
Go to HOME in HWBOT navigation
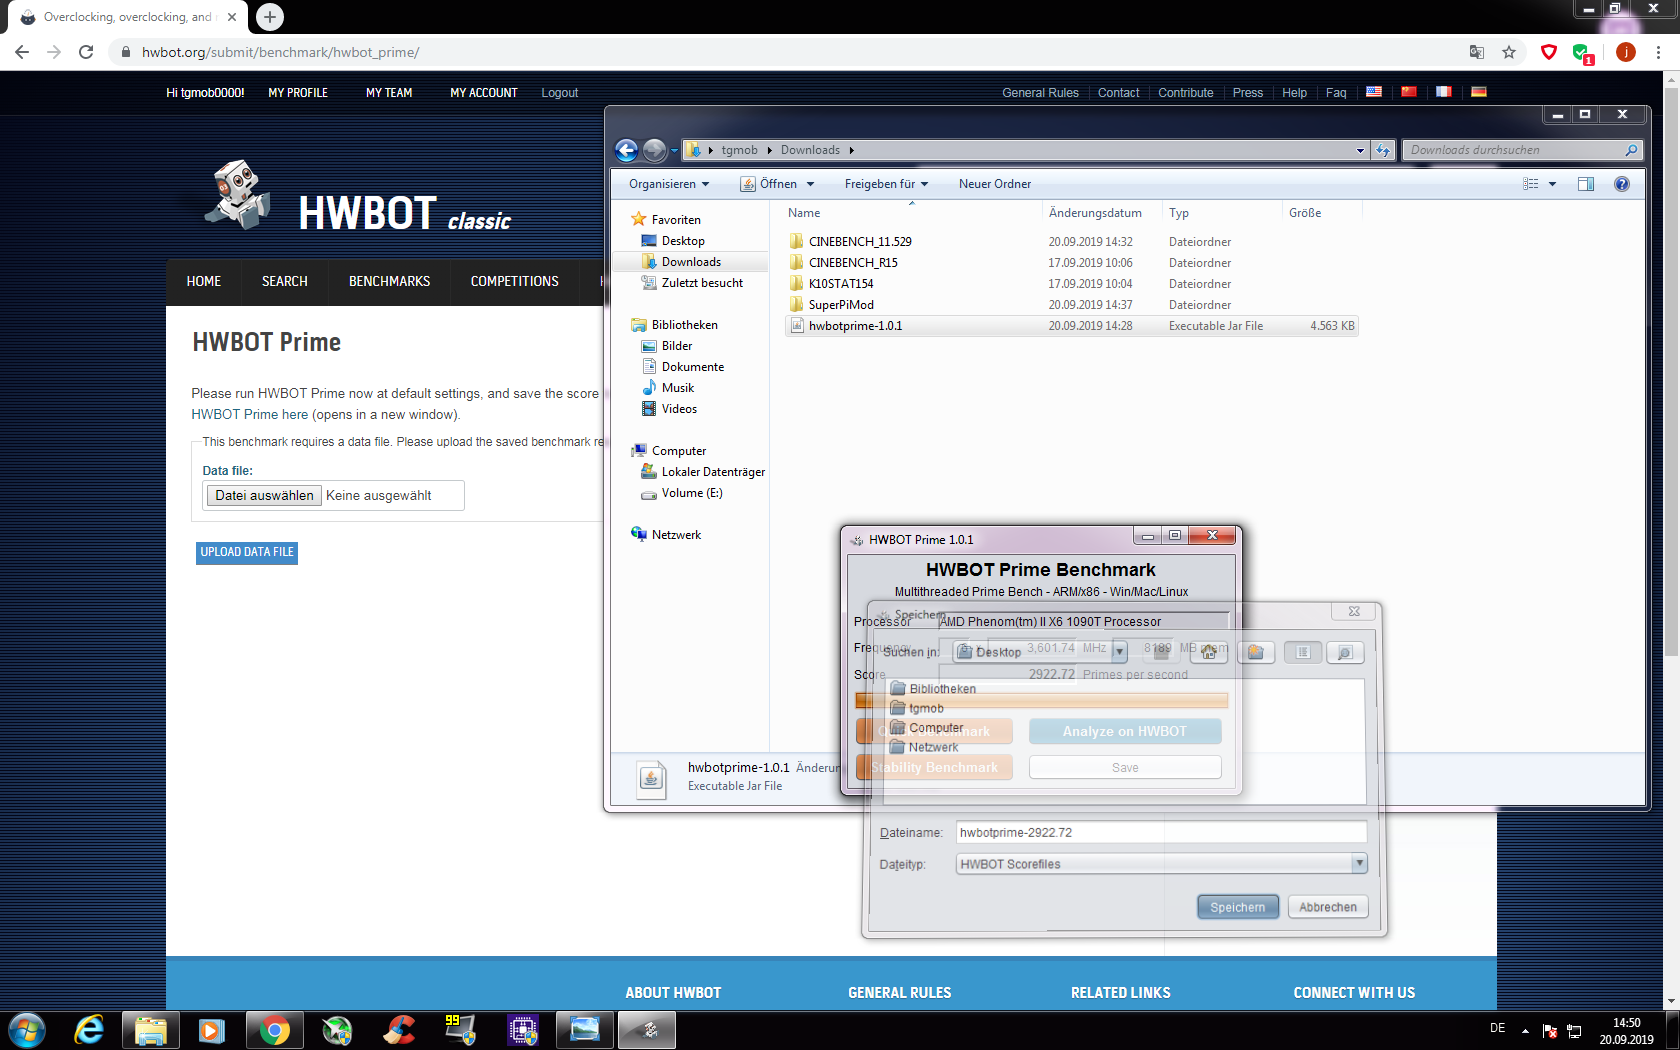tap(203, 282)
